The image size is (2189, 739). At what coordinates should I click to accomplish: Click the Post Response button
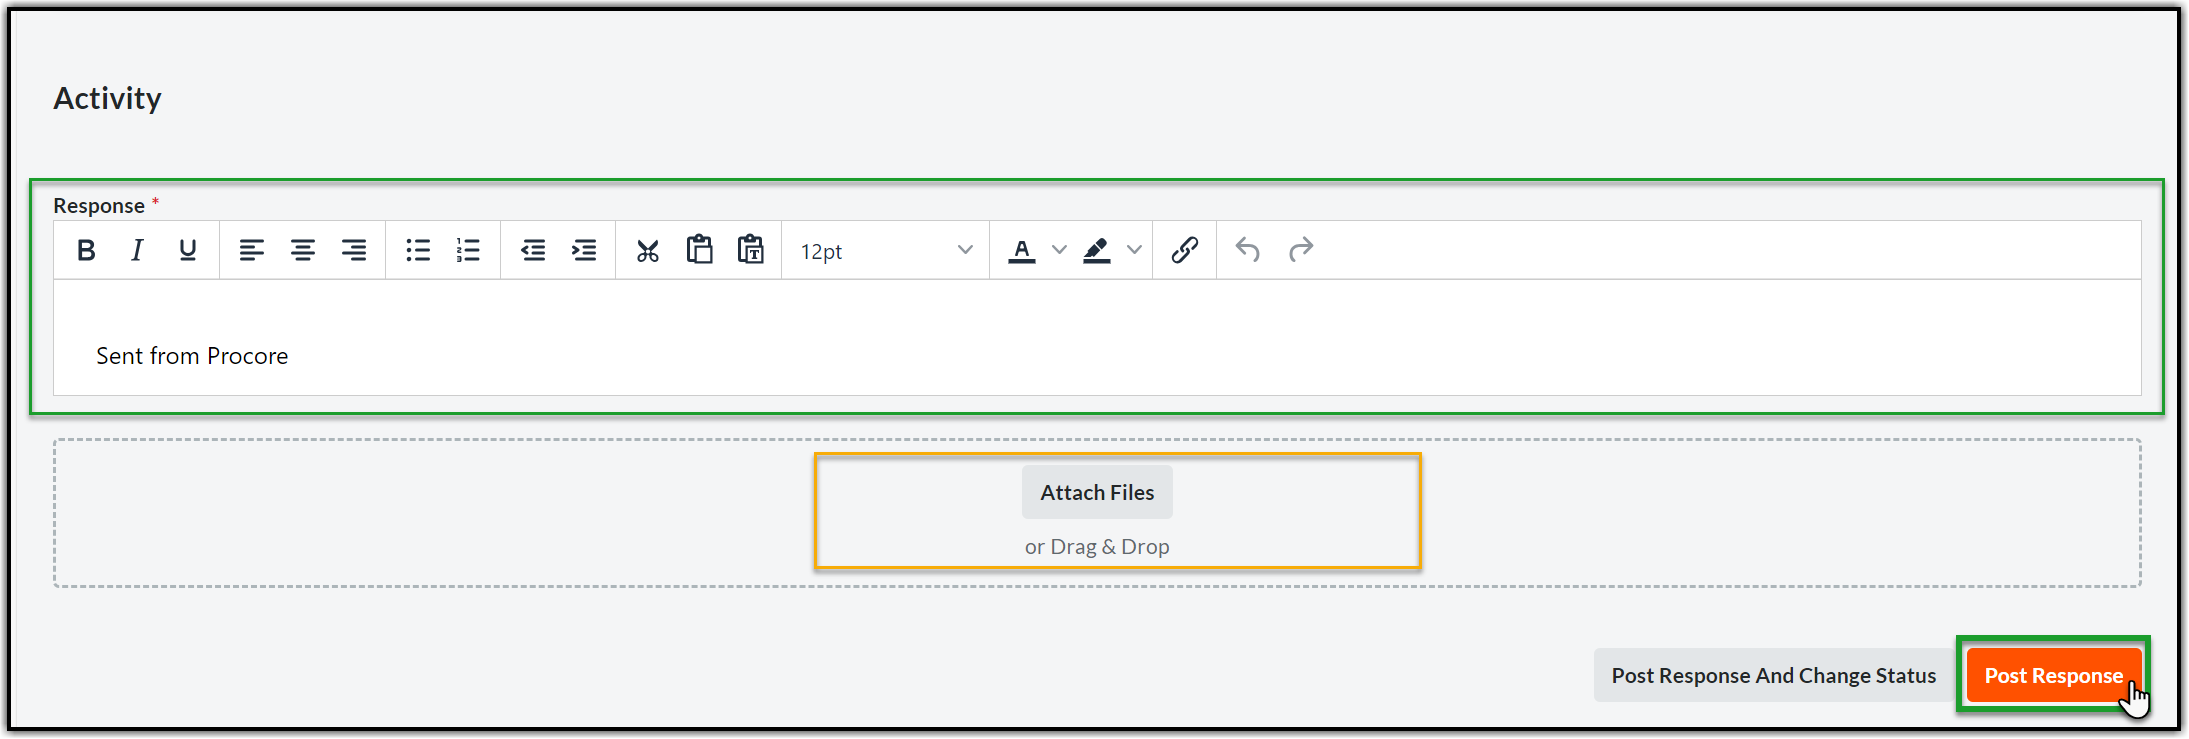pos(2053,676)
